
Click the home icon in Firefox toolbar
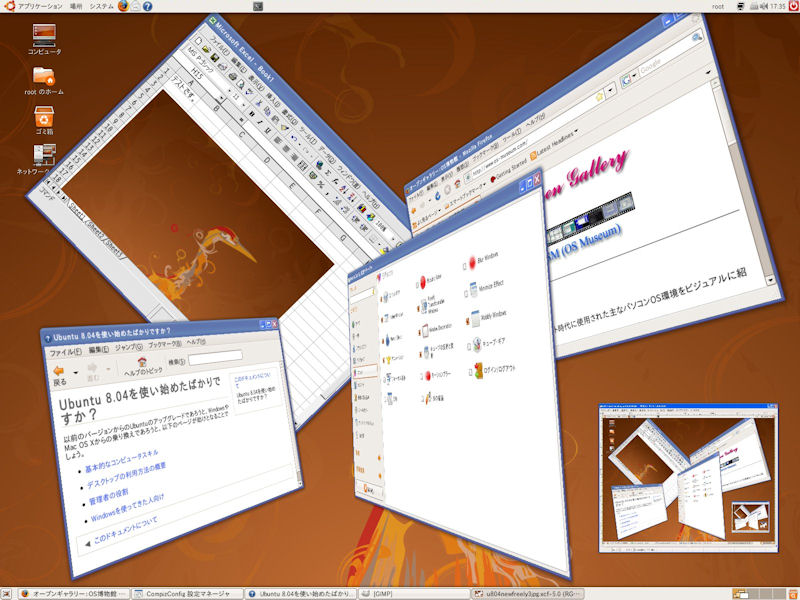(457, 184)
